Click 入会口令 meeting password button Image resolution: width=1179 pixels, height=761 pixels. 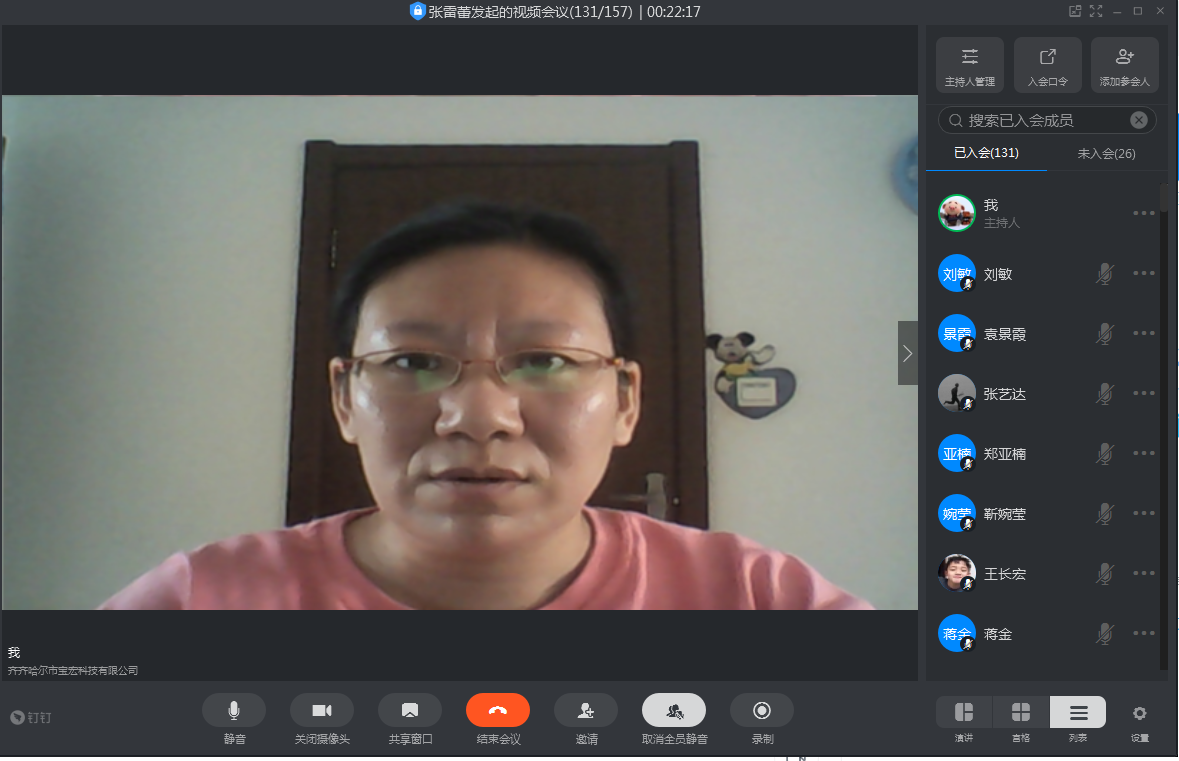tap(1047, 65)
